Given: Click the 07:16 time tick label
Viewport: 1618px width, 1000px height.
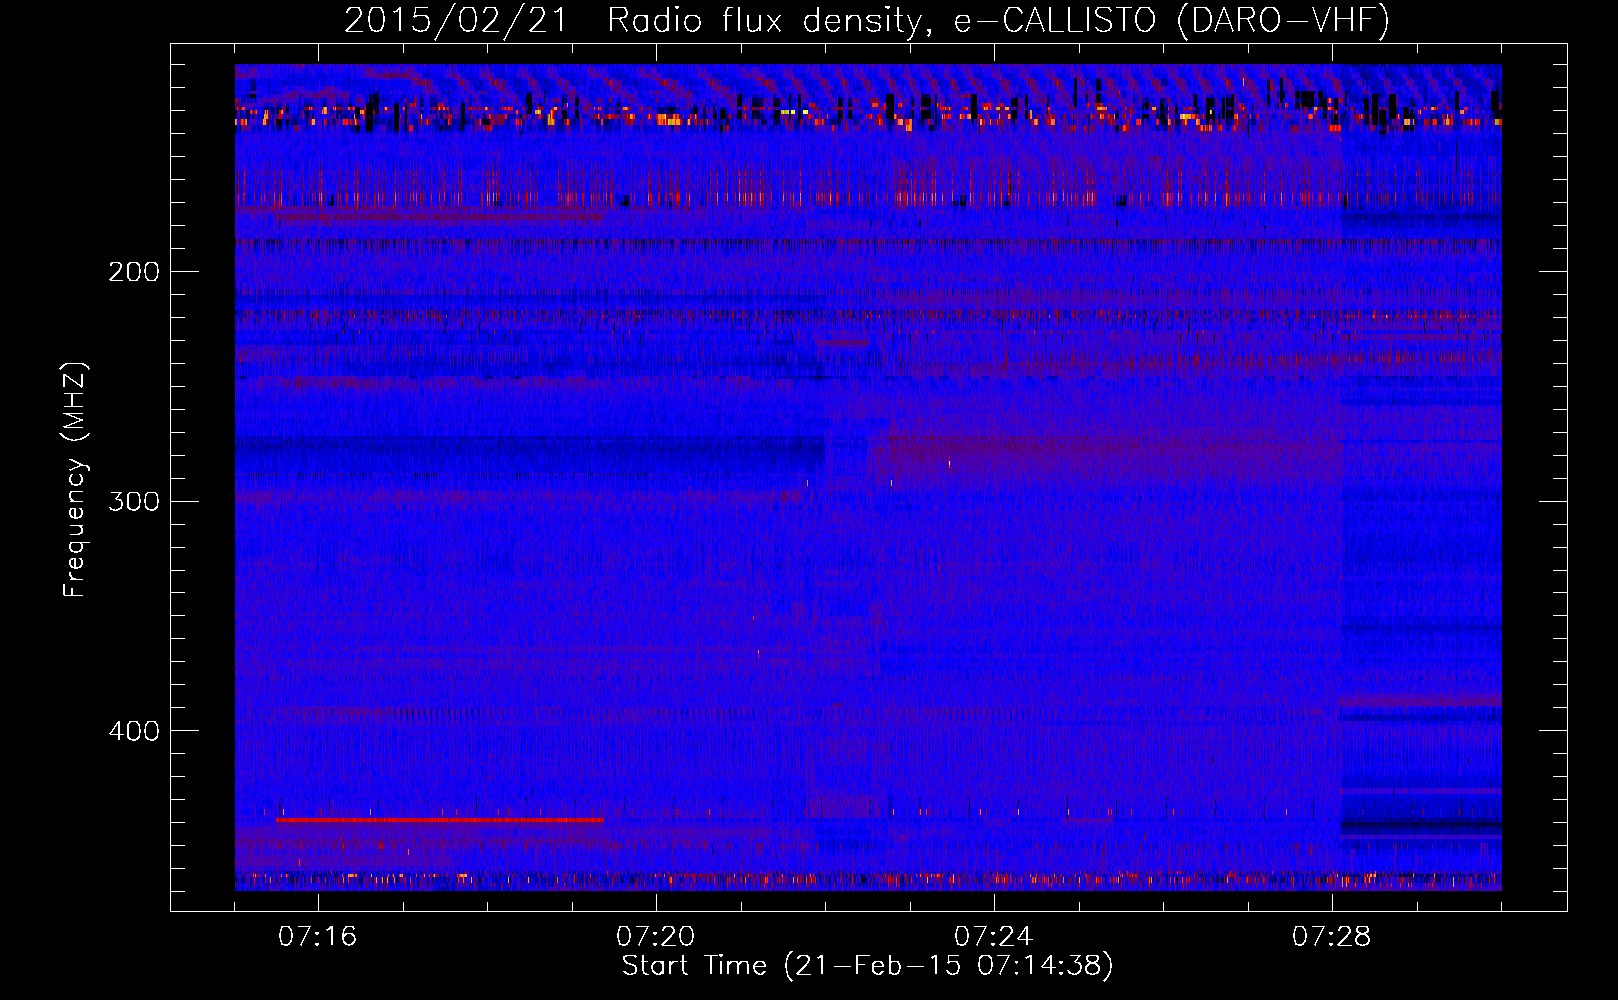Looking at the screenshot, I should 318,937.
